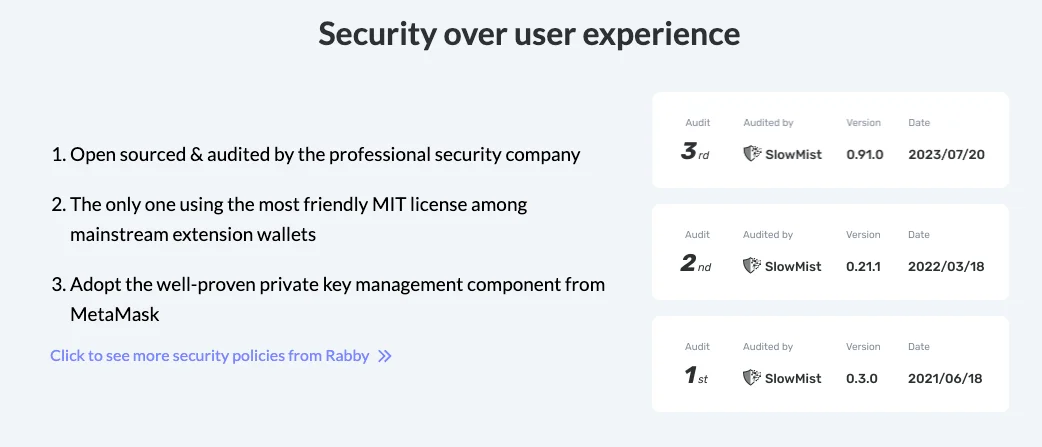Open the 1st audit report card
Viewport: 1042px width, 447px height.
point(830,364)
